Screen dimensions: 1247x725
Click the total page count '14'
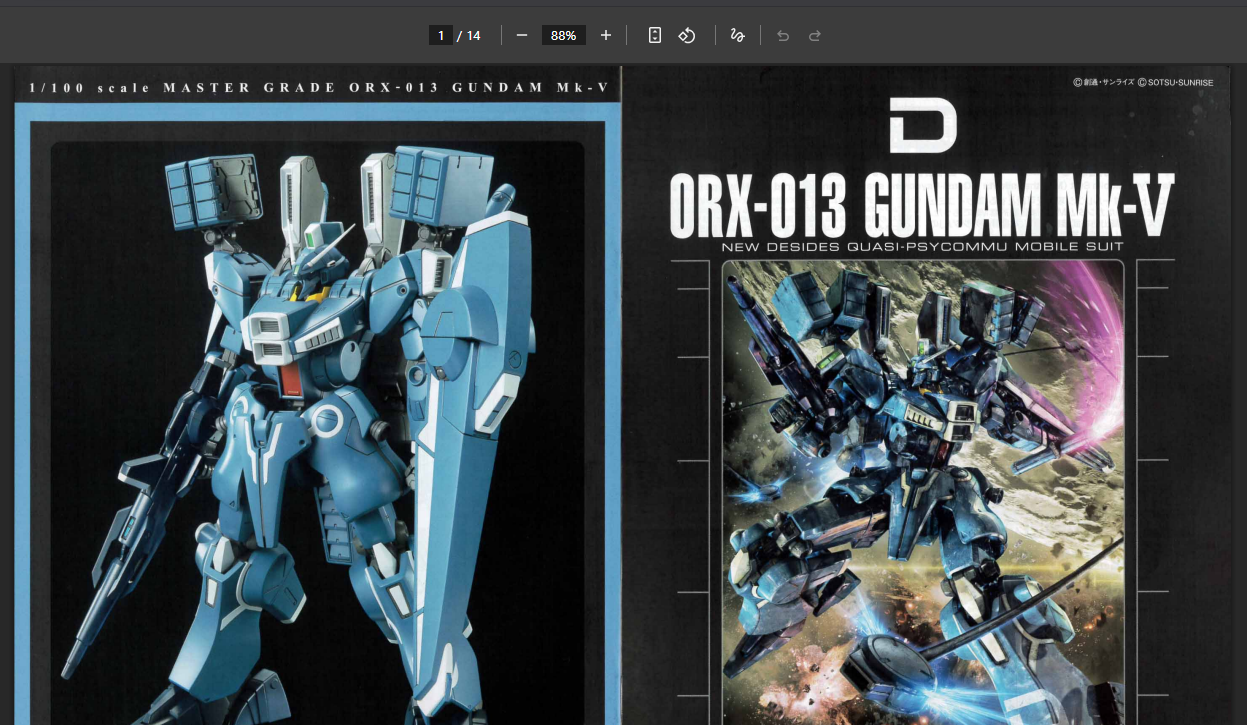[x=473, y=35]
